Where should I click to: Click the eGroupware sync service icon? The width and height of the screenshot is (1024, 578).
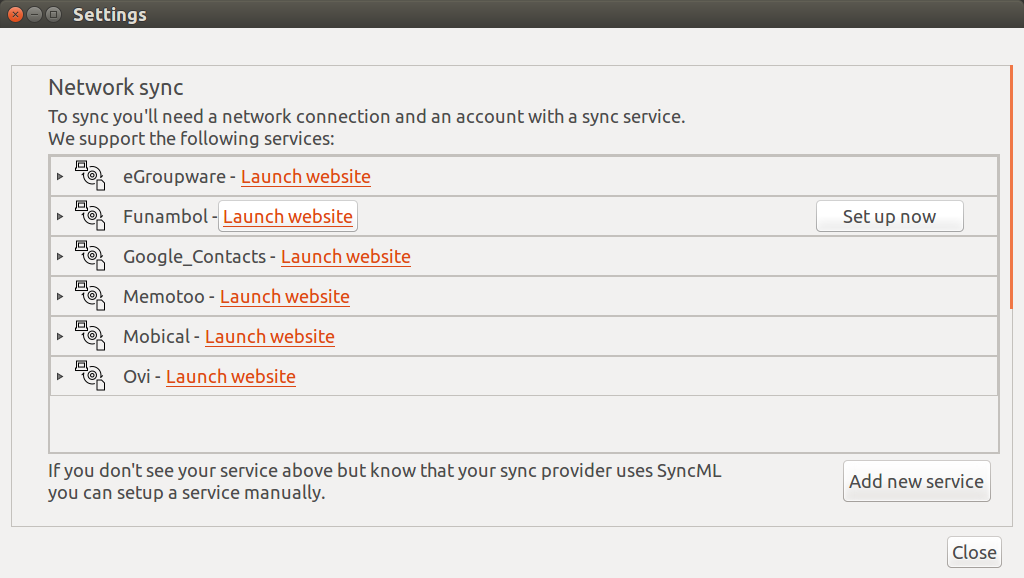90,176
